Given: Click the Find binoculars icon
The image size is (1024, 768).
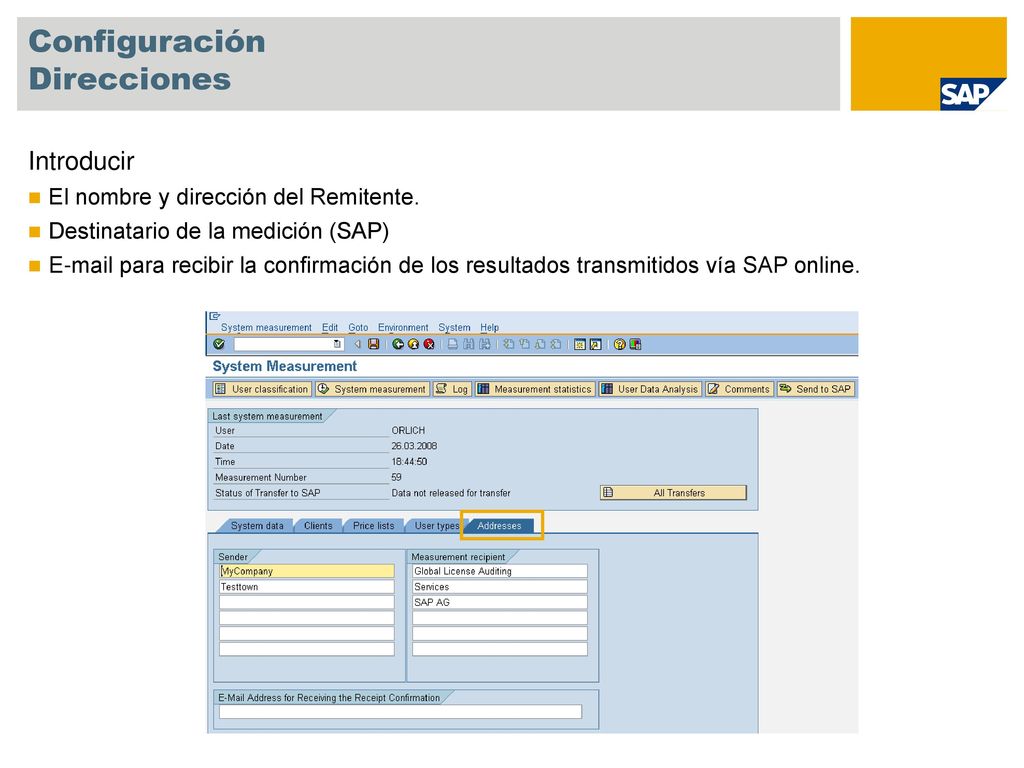Looking at the screenshot, I should [x=469, y=344].
